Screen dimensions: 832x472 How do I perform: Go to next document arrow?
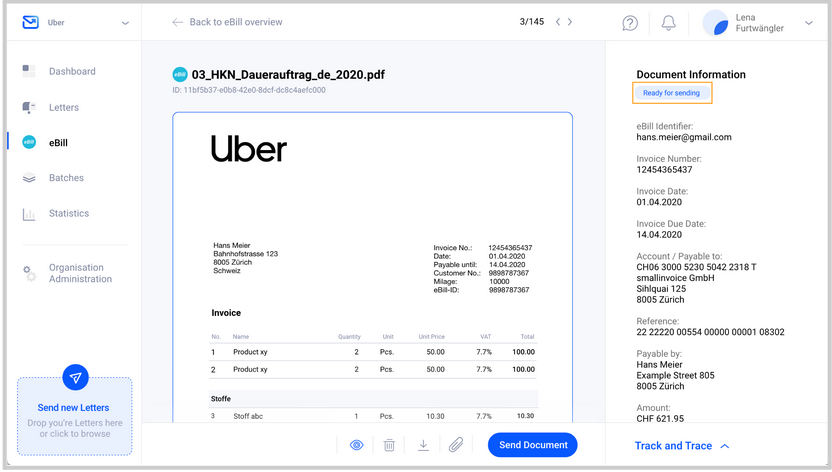click(x=570, y=22)
